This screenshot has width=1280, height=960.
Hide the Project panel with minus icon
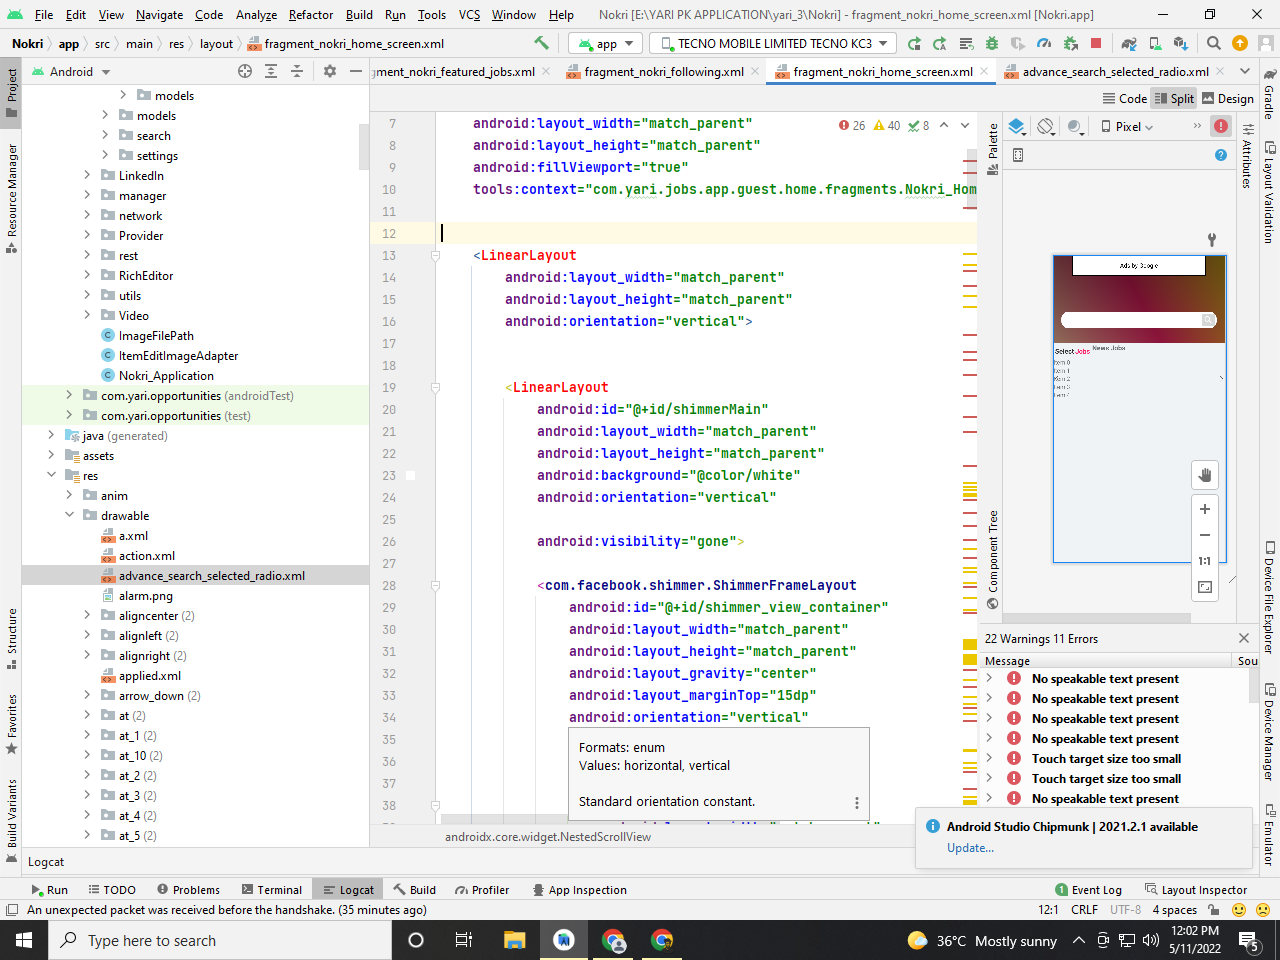click(x=355, y=71)
